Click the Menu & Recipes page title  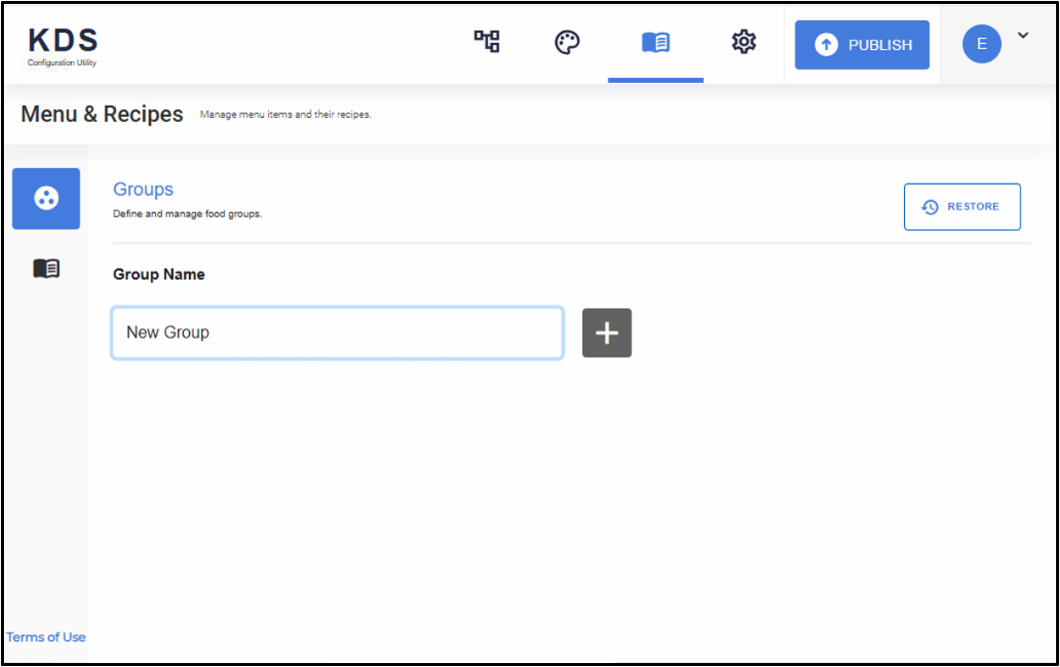click(102, 114)
